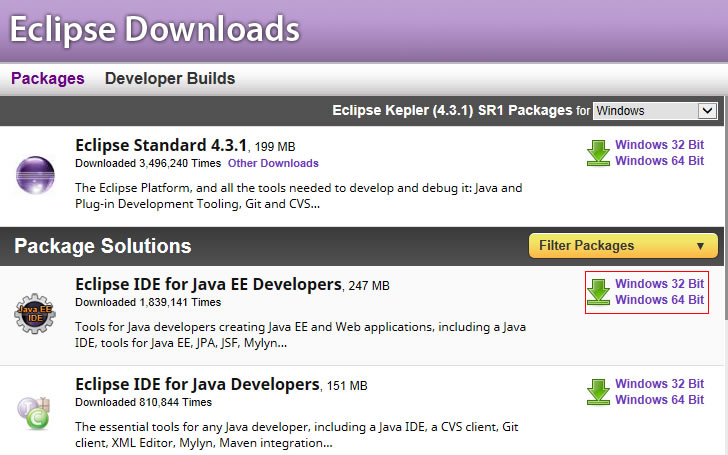The image size is (728, 455).
Task: Click the Java EE IDE gear icon
Action: click(35, 313)
